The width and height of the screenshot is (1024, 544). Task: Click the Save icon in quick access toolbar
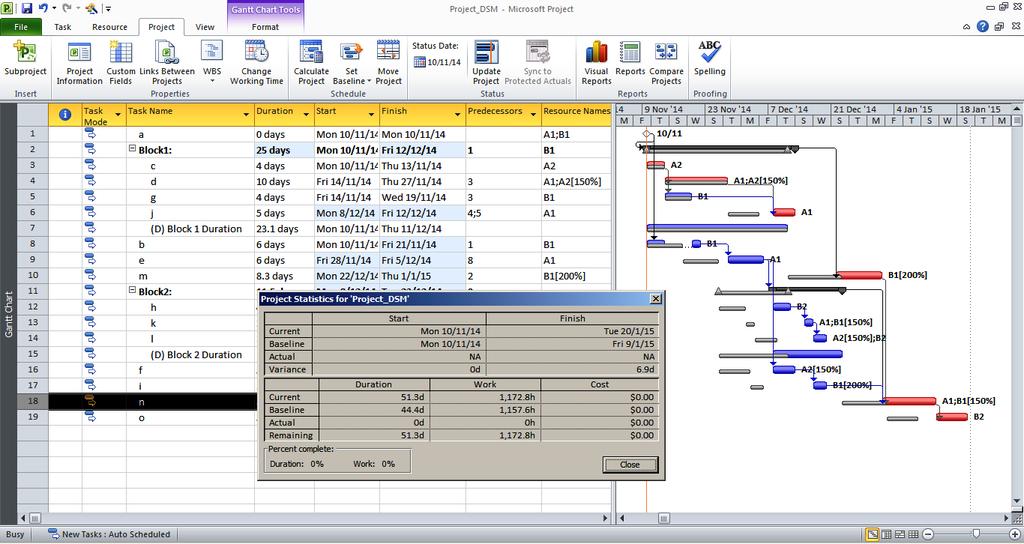[27, 8]
